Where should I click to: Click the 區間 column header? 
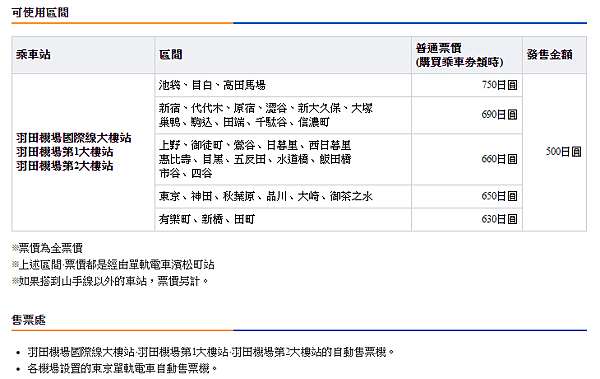(x=171, y=55)
